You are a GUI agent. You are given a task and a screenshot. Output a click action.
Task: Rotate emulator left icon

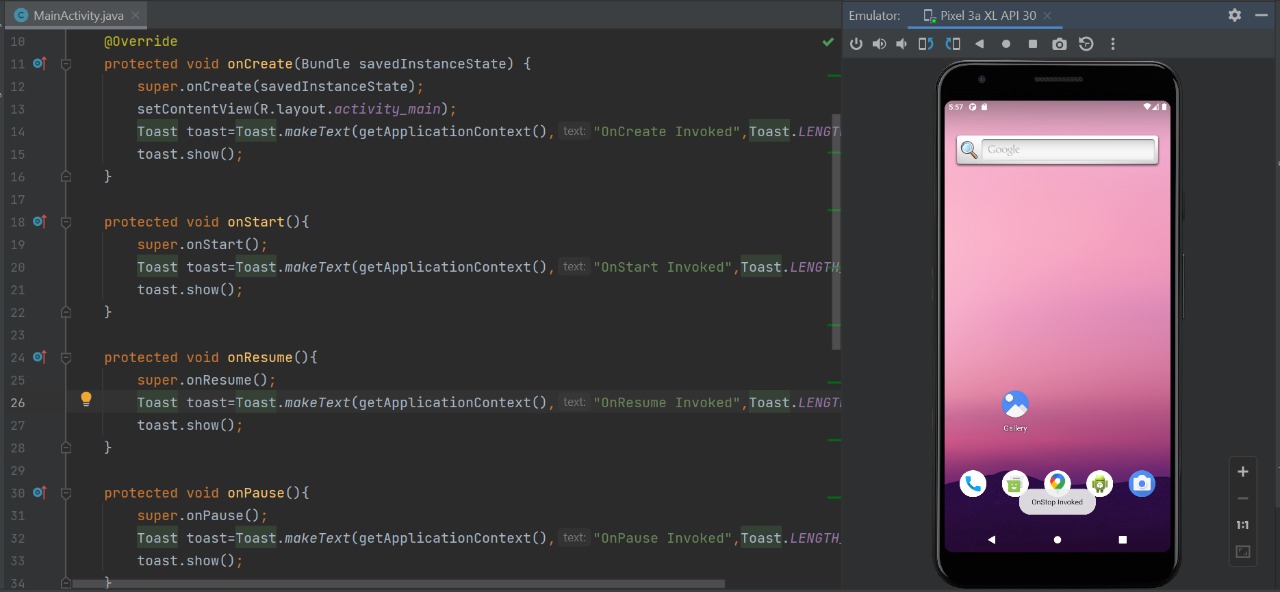click(926, 44)
